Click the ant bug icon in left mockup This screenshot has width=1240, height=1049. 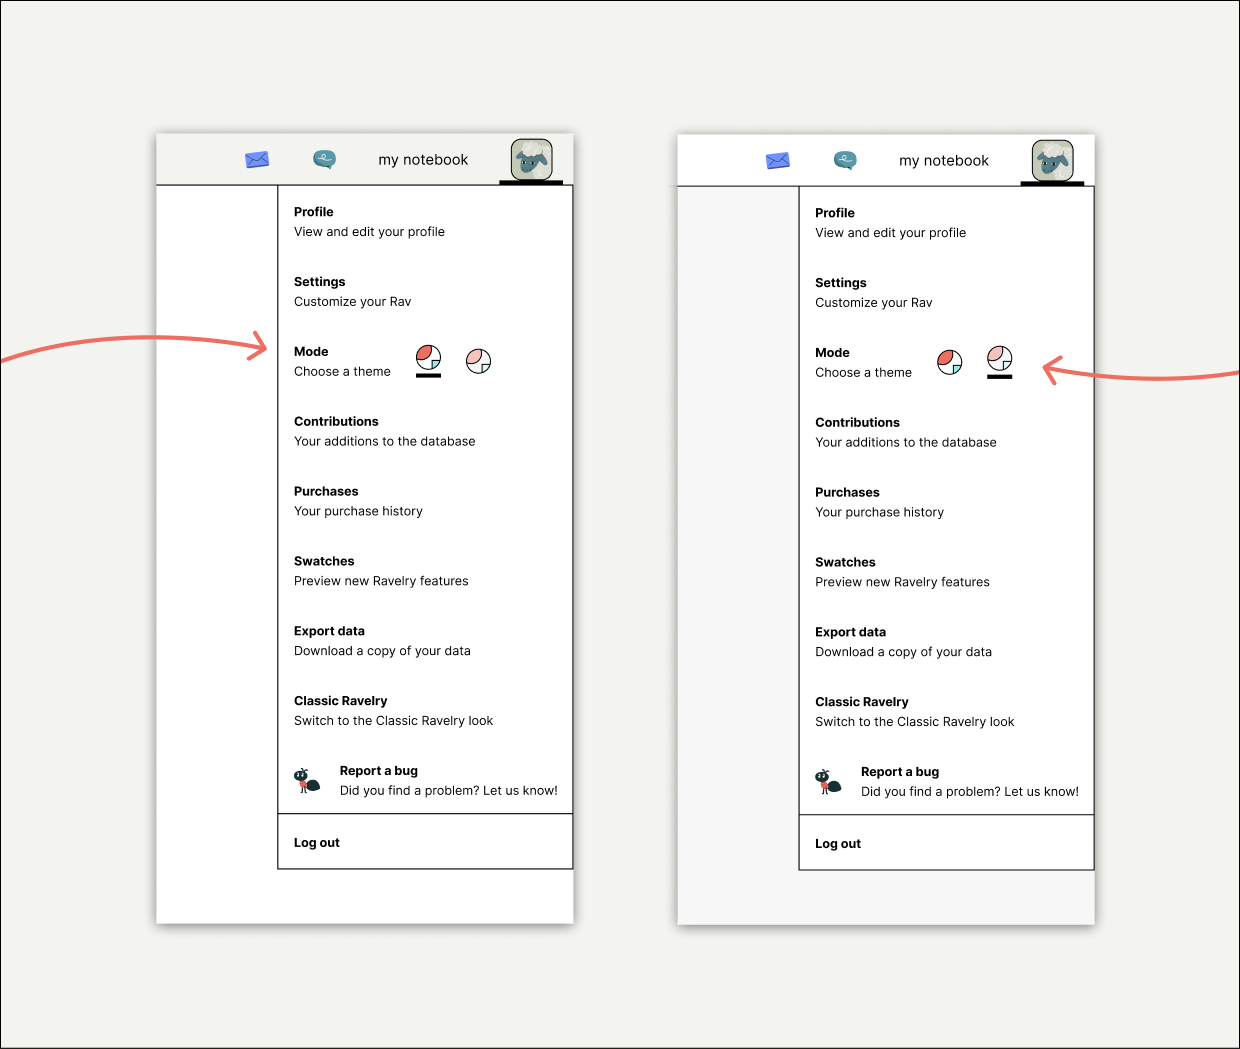307,780
